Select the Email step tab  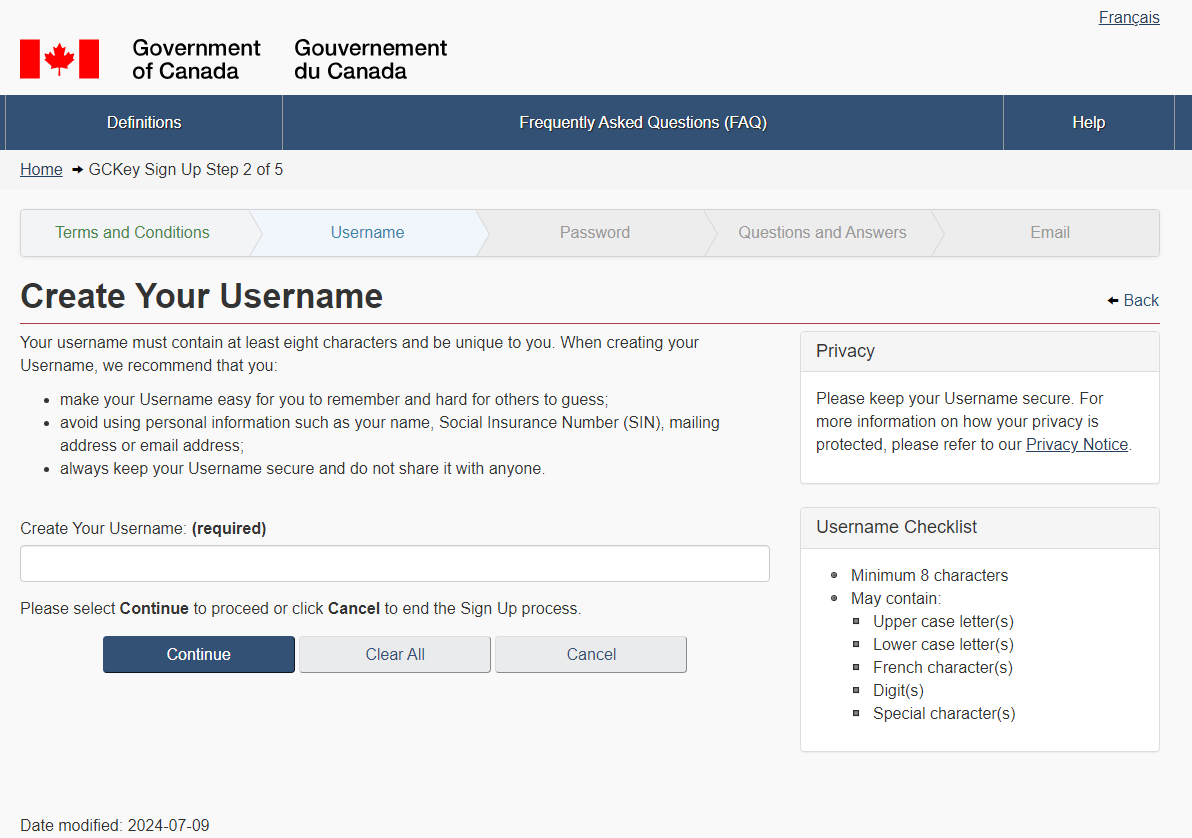tap(1049, 232)
